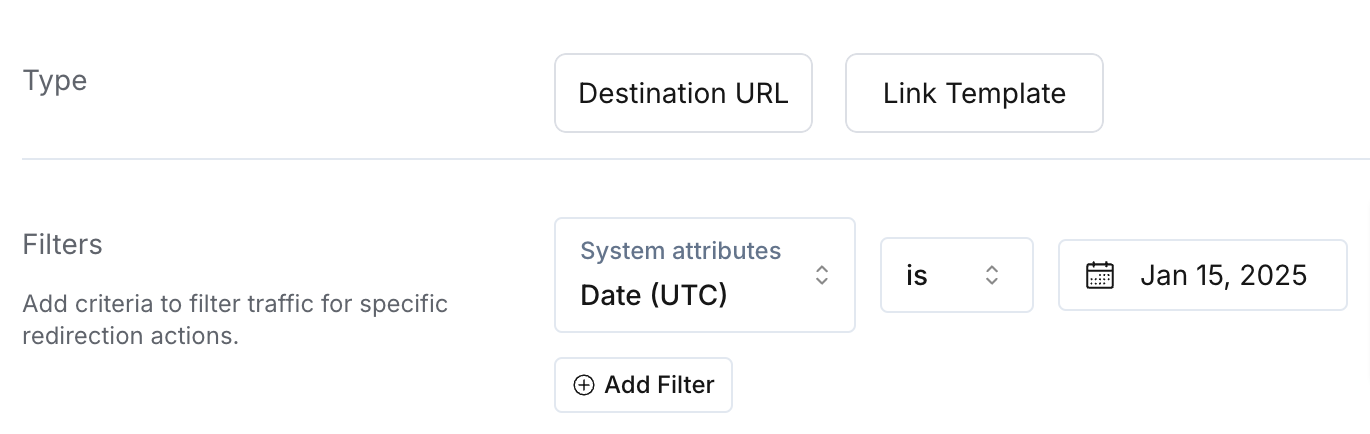
Task: Open the System attributes dropdown
Action: tap(704, 275)
